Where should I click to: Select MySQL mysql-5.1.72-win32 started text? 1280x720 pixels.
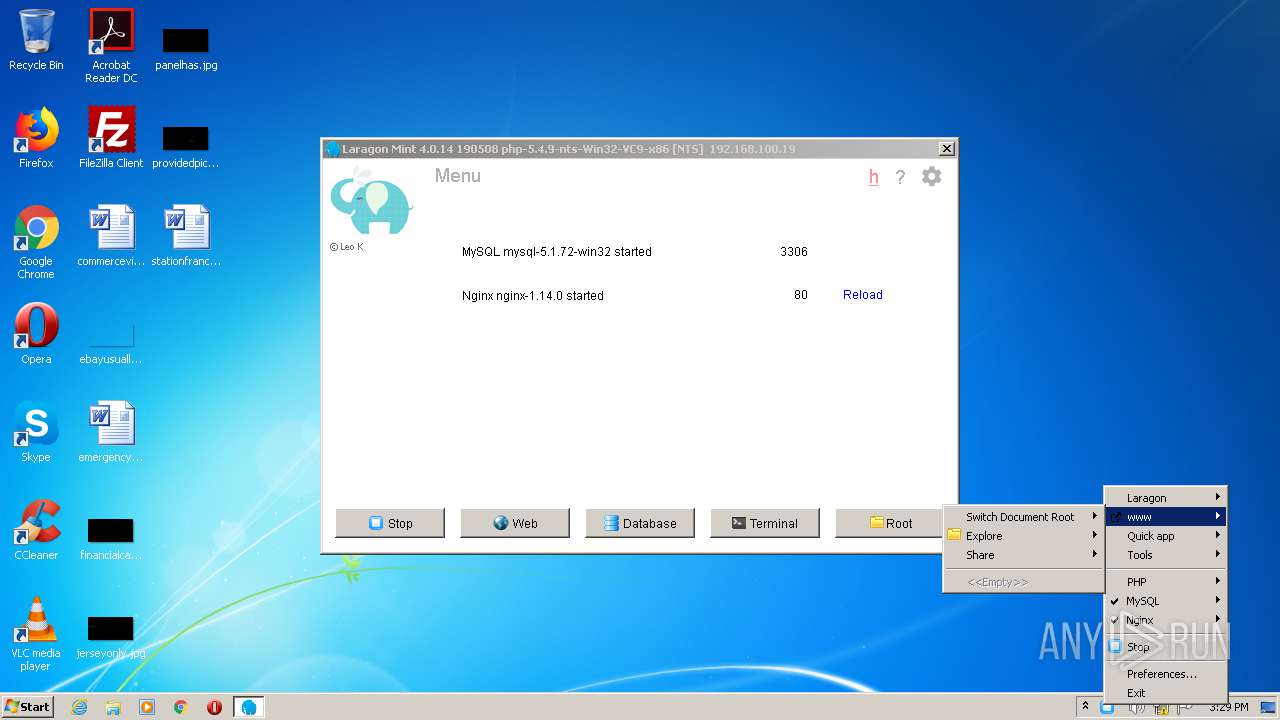557,252
